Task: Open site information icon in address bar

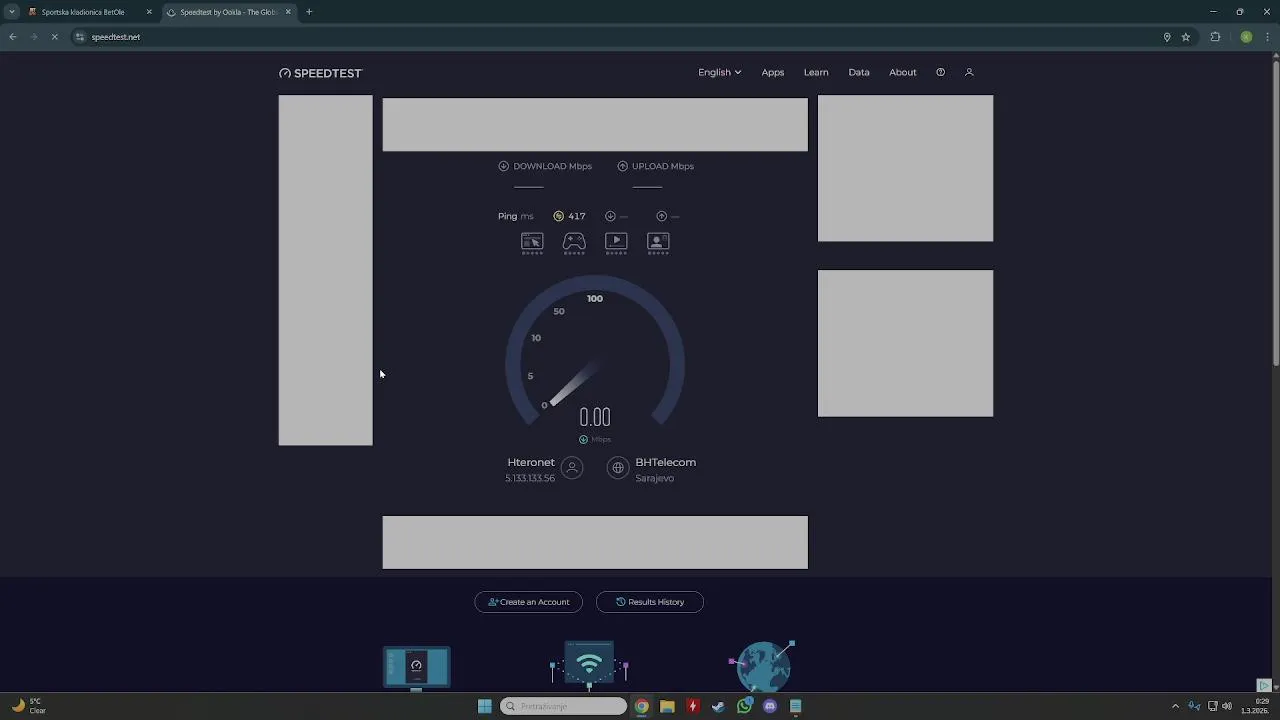Action: [x=80, y=37]
